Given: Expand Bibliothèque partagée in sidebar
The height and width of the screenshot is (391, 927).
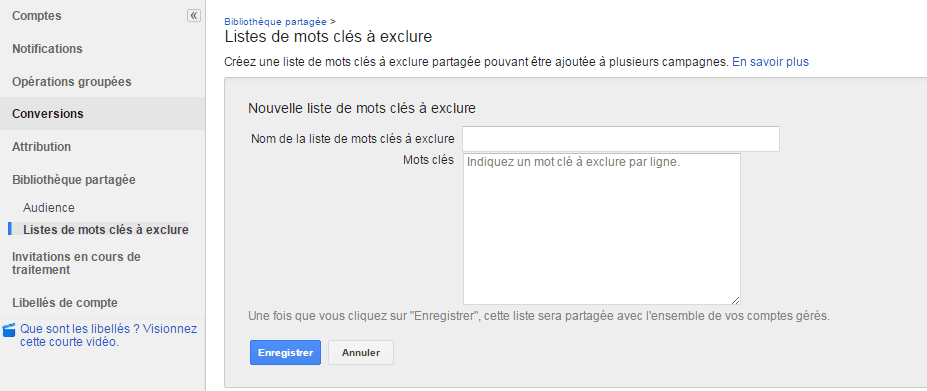Looking at the screenshot, I should (74, 179).
